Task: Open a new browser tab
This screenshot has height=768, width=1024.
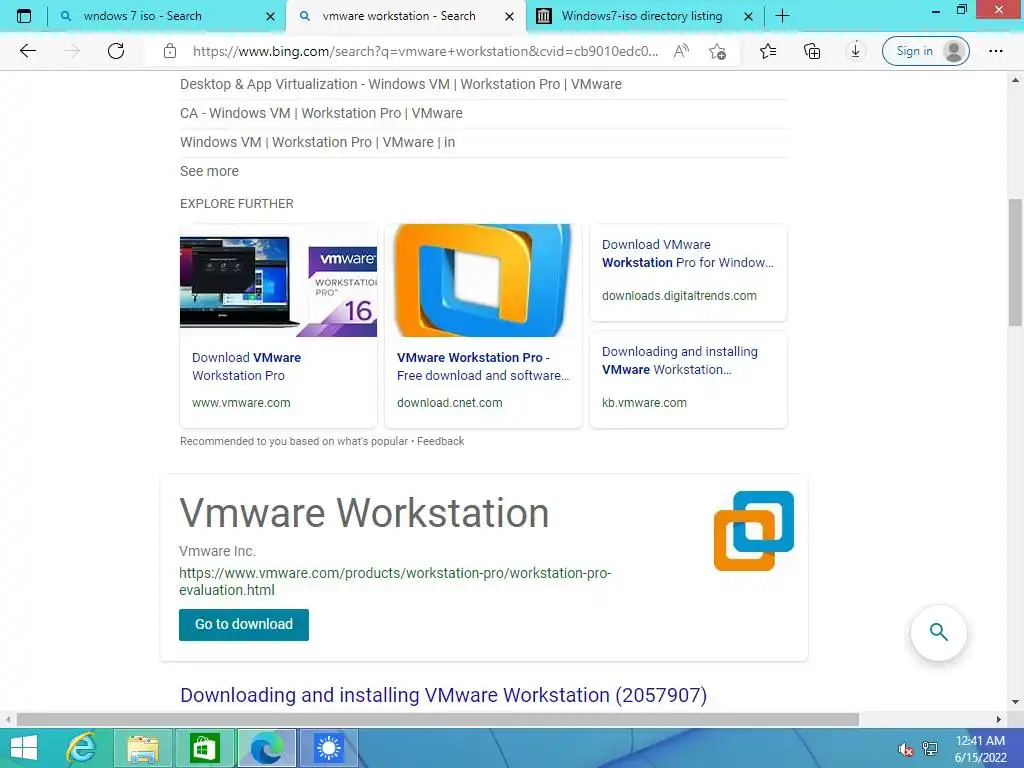Action: point(782,16)
